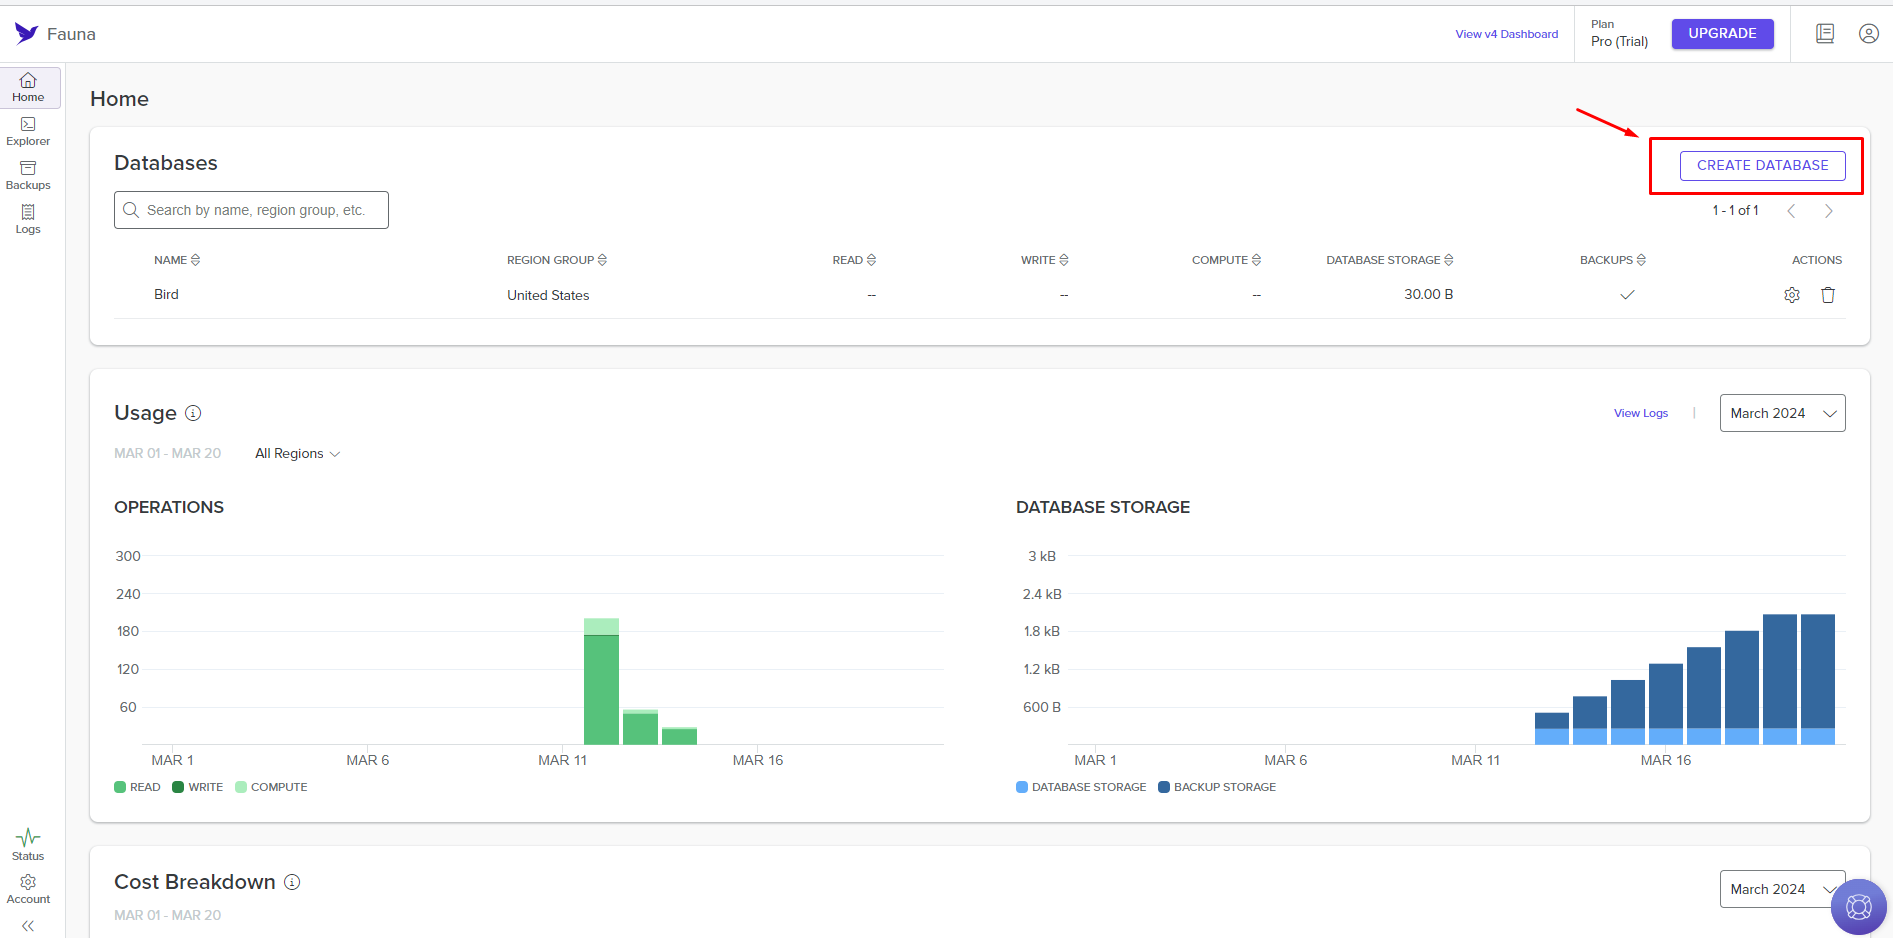1893x938 pixels.
Task: Open settings for the Bird database
Action: [1792, 294]
